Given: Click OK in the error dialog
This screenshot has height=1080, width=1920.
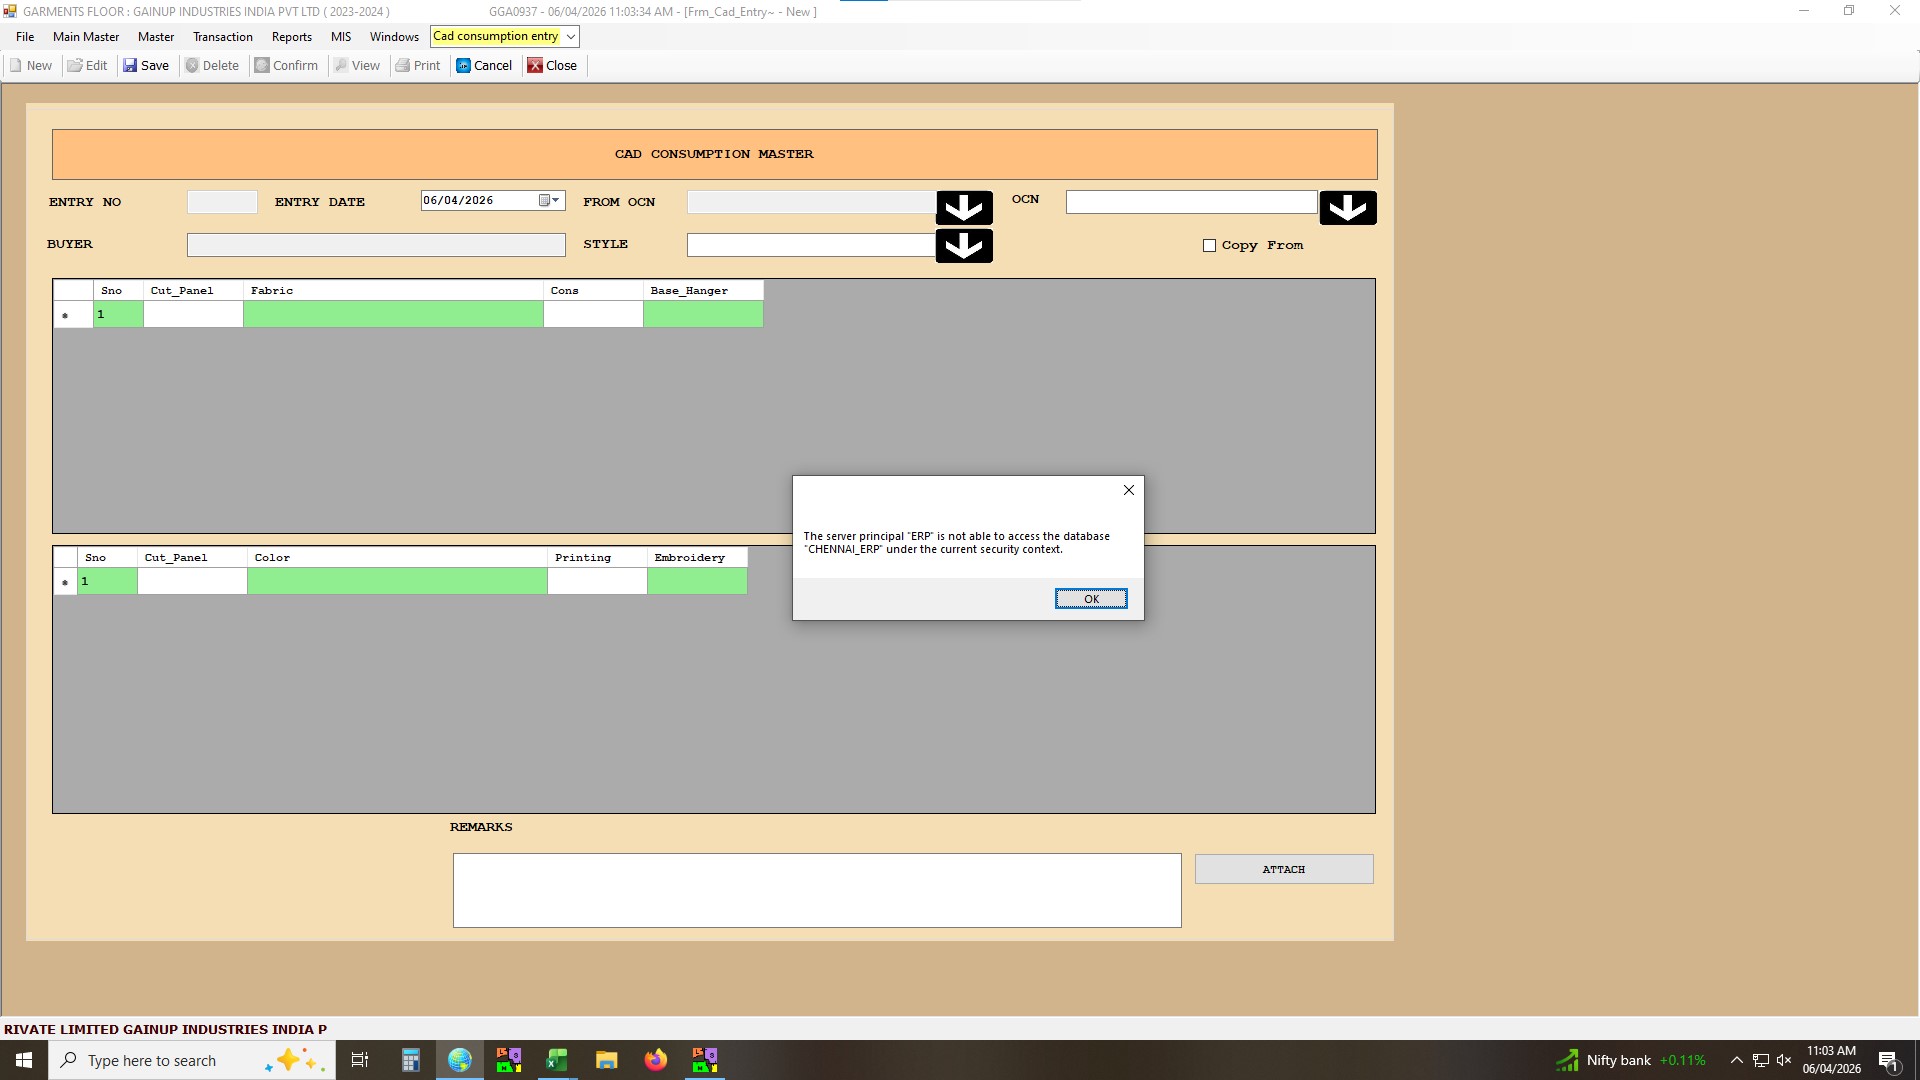Looking at the screenshot, I should pyautogui.click(x=1090, y=599).
